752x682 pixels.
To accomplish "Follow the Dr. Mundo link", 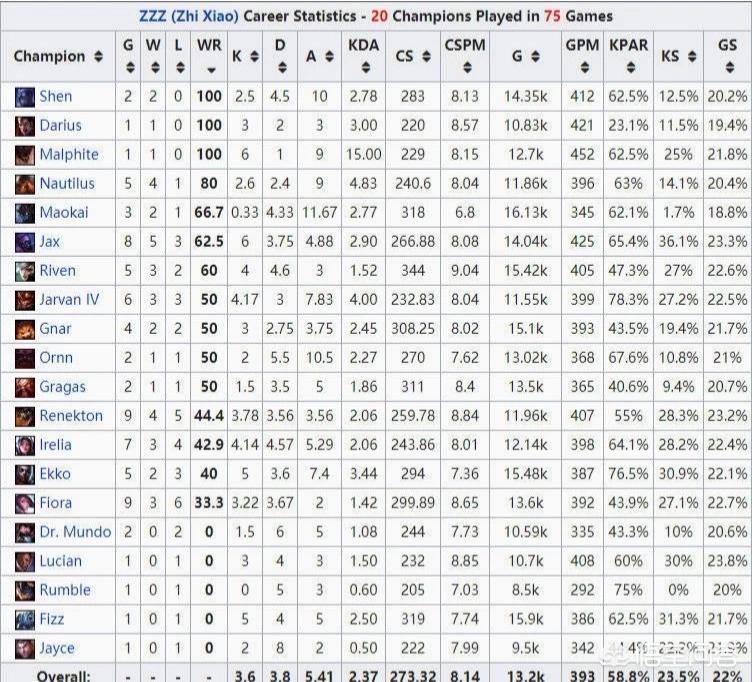I will 75,532.
